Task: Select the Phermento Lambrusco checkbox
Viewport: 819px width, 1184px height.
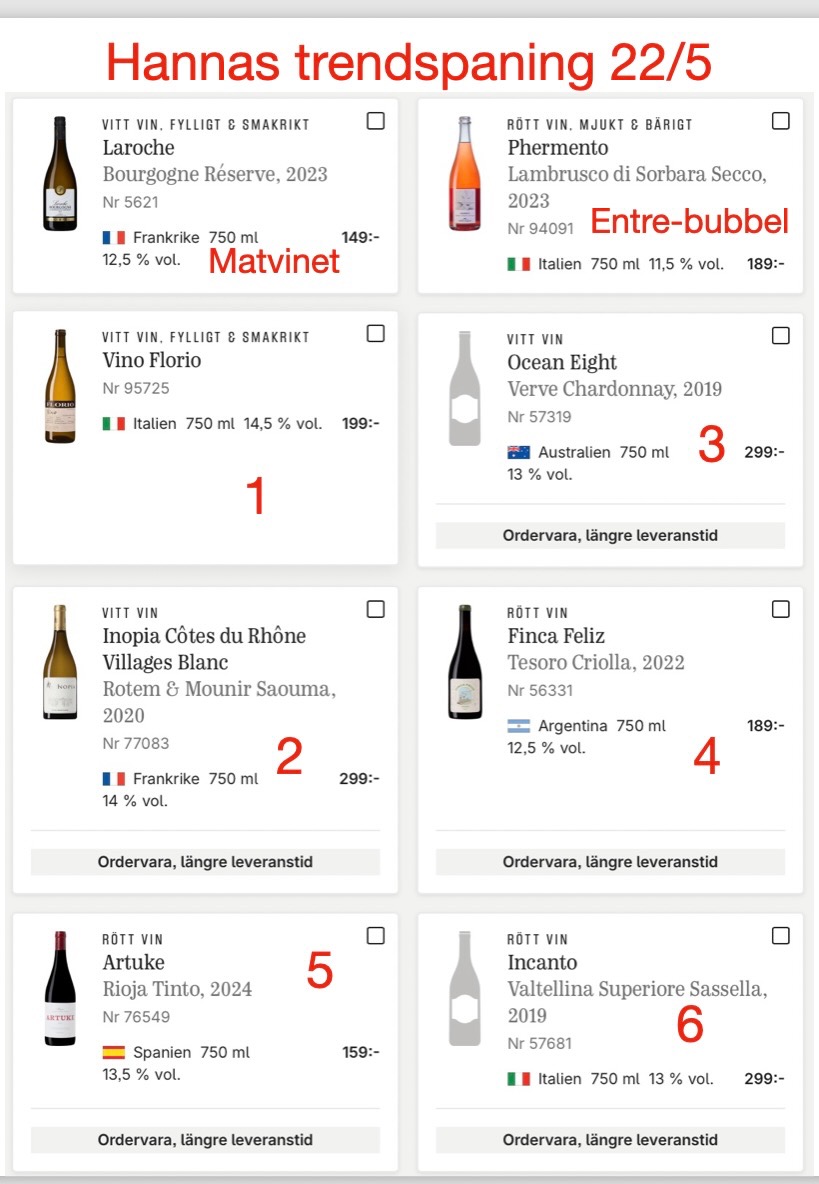Action: click(781, 121)
